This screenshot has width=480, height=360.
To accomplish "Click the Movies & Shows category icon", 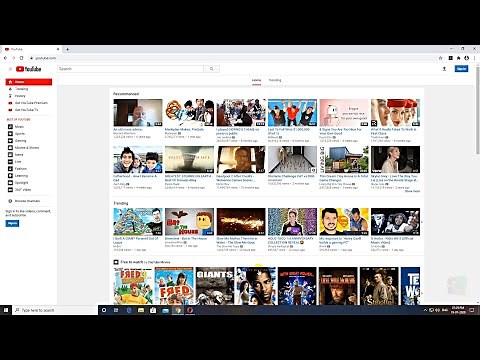I will pyautogui.click(x=10, y=148).
